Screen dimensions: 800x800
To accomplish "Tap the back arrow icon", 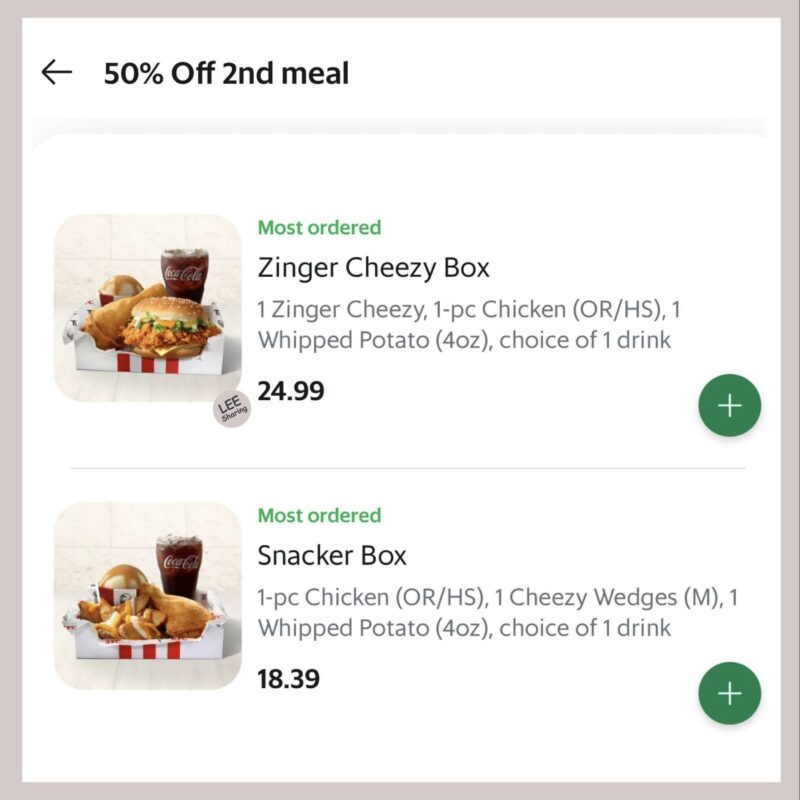I will 57,71.
